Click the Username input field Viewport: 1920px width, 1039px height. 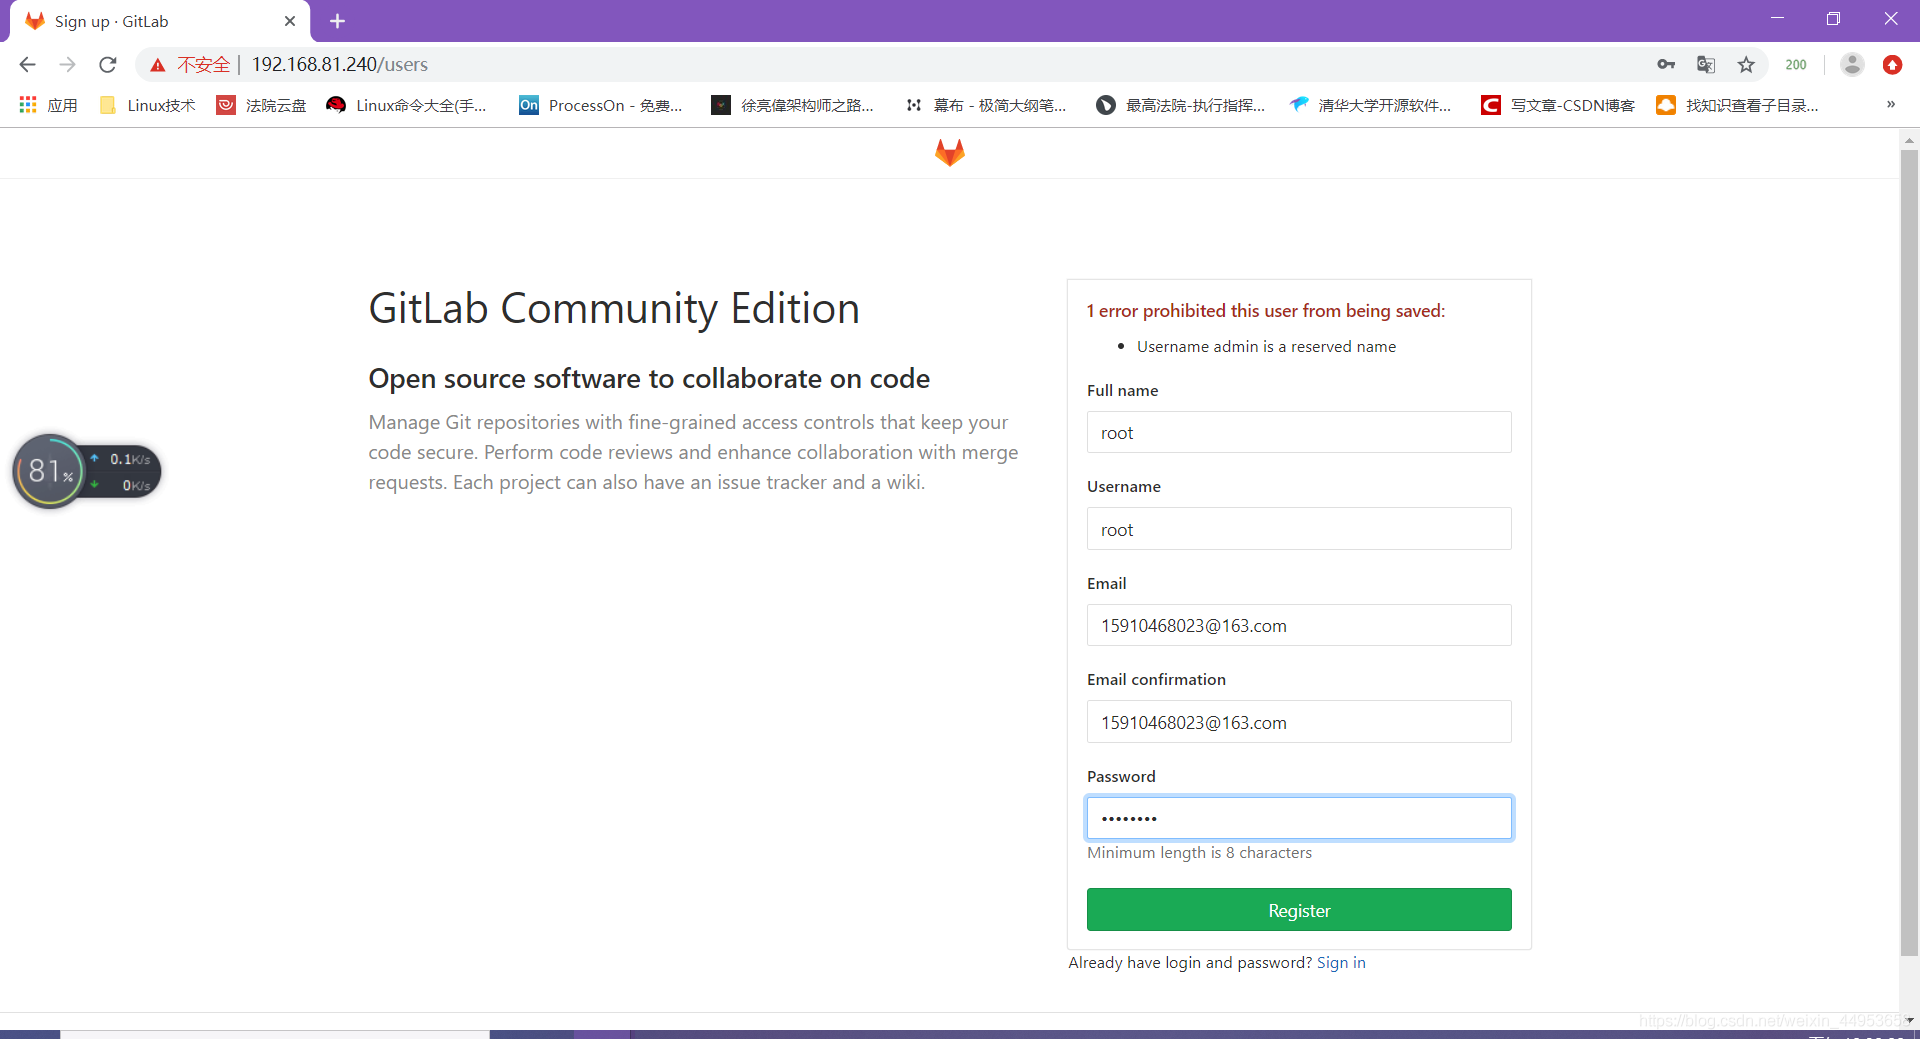[1299, 529]
